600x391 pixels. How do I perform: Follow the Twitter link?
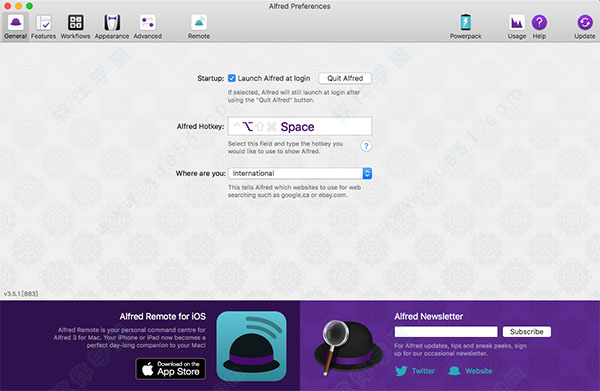pos(415,371)
